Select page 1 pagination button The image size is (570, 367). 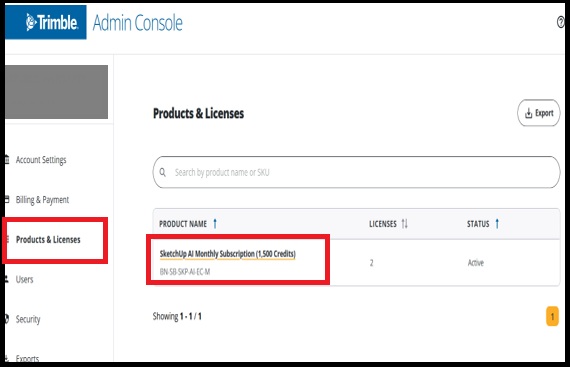552,316
